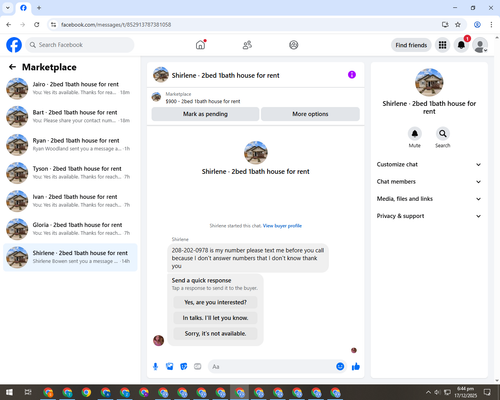Click the clock in system tray
This screenshot has width=500, height=400.
[x=465, y=392]
